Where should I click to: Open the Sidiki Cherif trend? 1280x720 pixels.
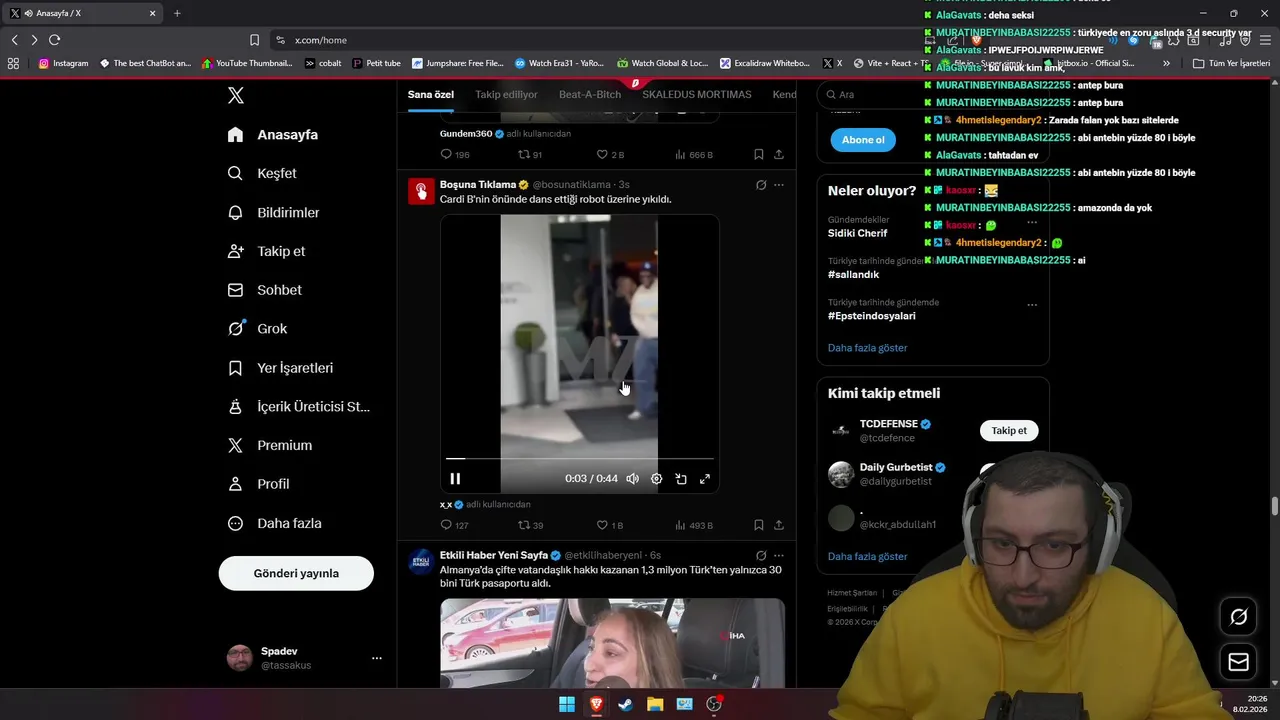pos(858,233)
